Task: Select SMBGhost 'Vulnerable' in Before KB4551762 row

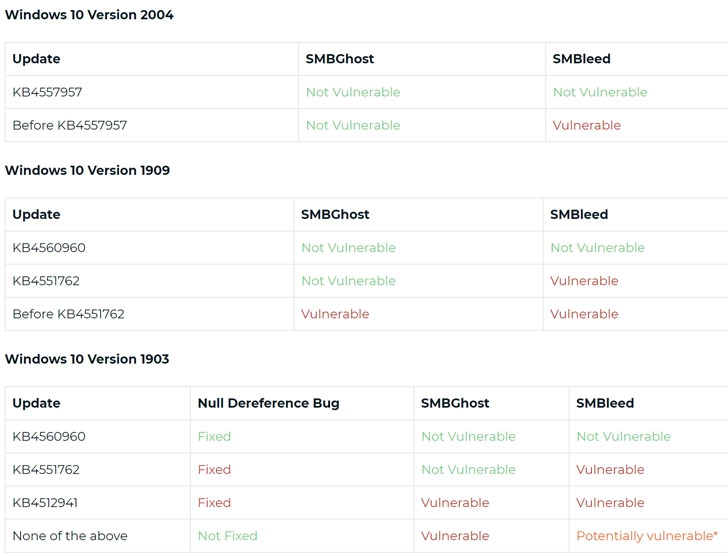Action: [335, 314]
